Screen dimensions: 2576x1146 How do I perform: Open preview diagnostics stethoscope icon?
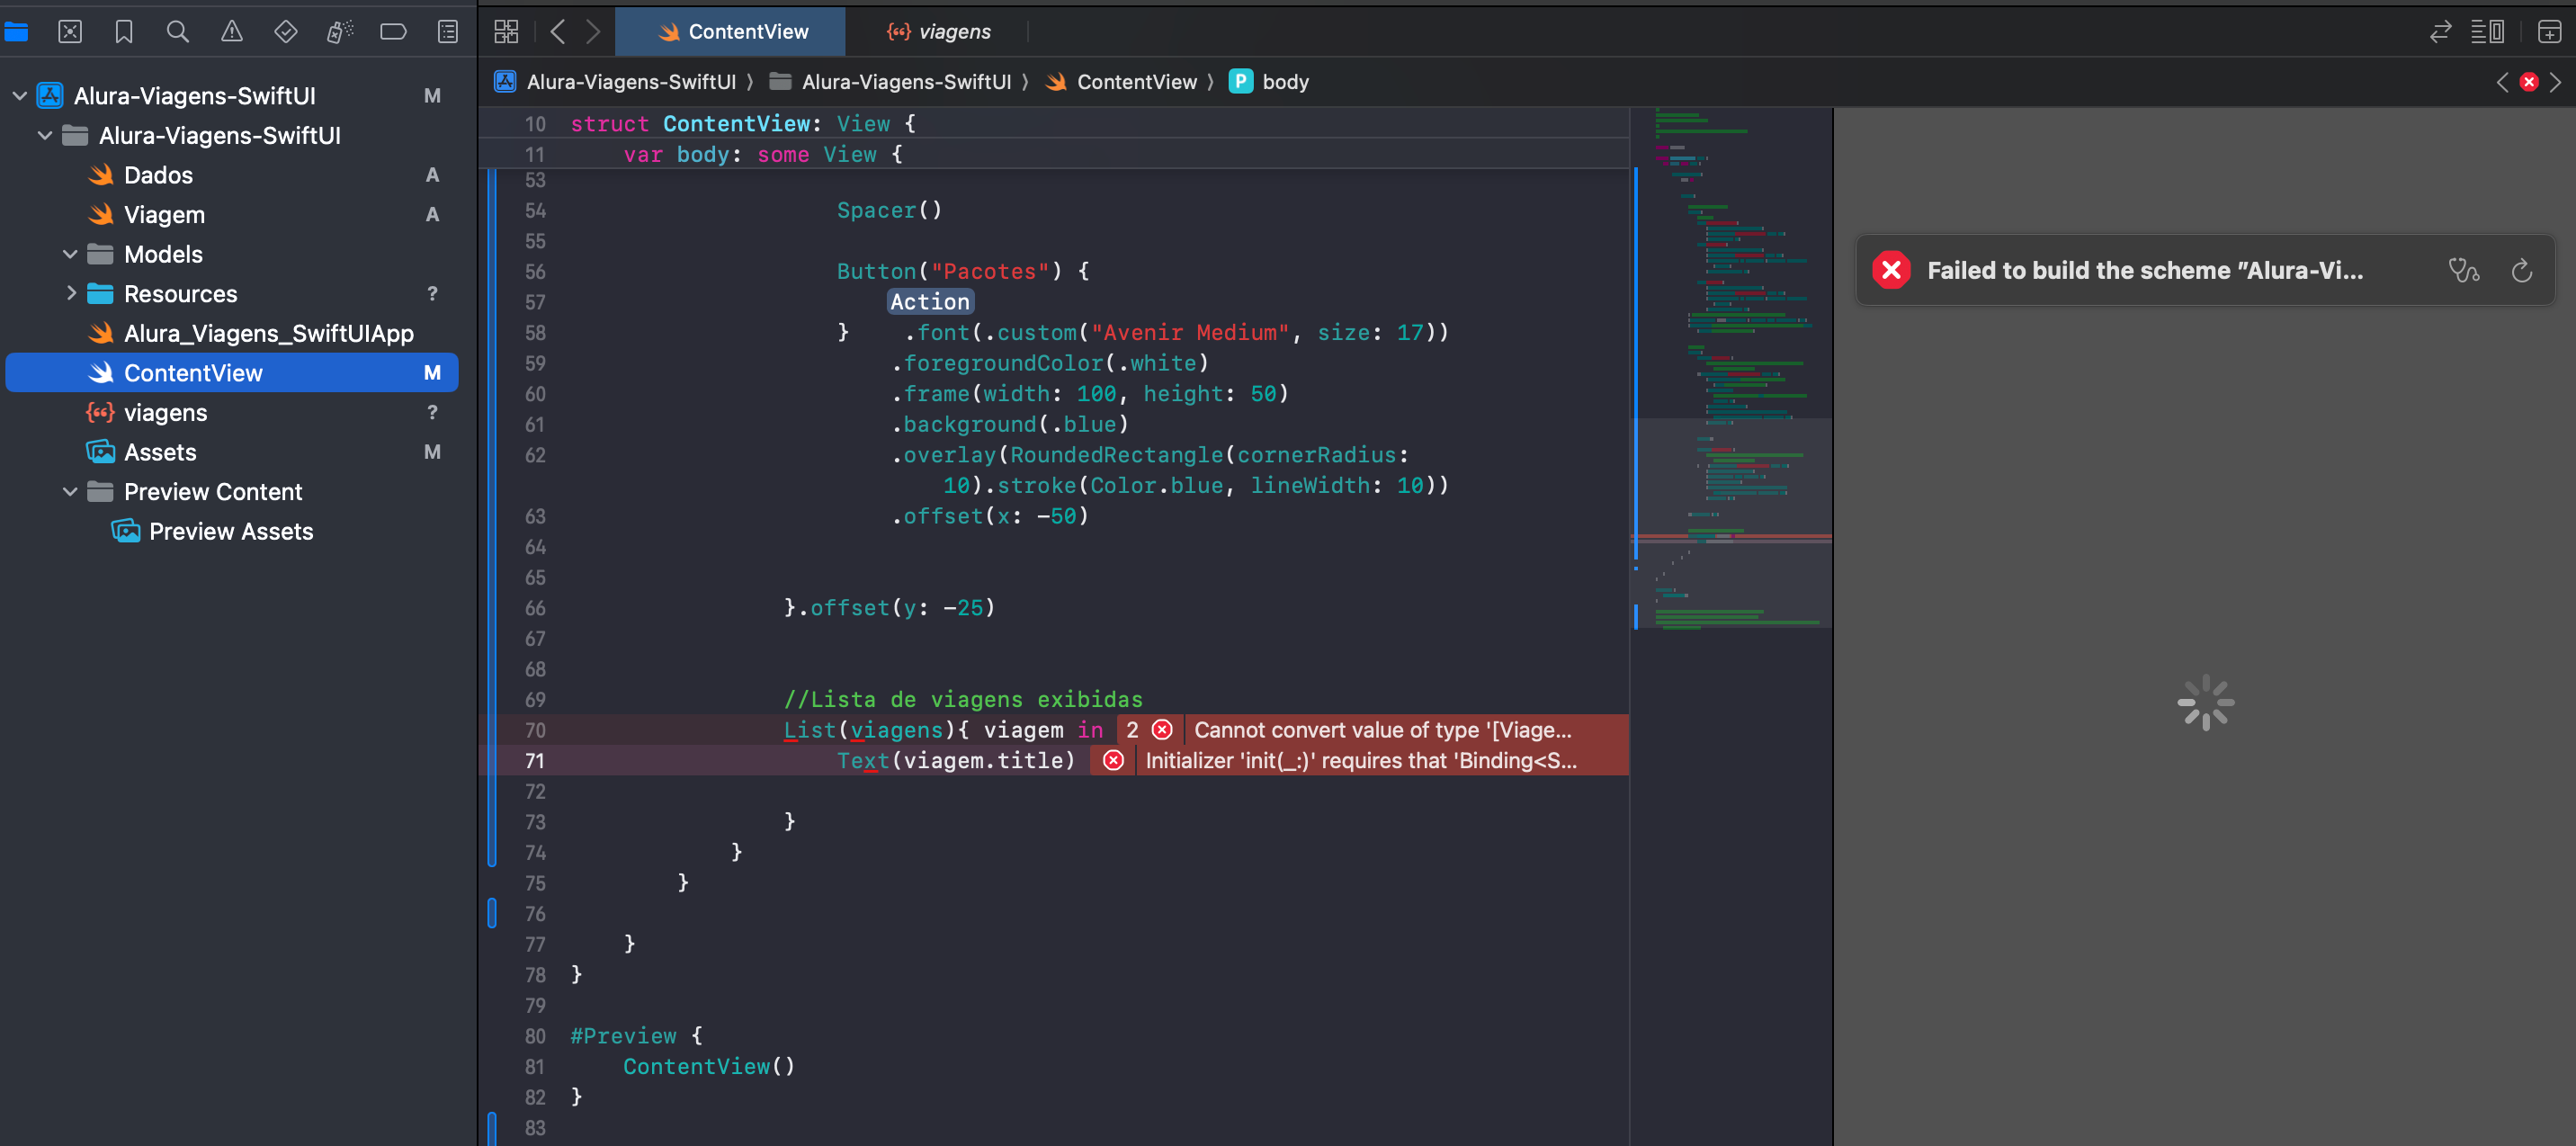click(2464, 270)
